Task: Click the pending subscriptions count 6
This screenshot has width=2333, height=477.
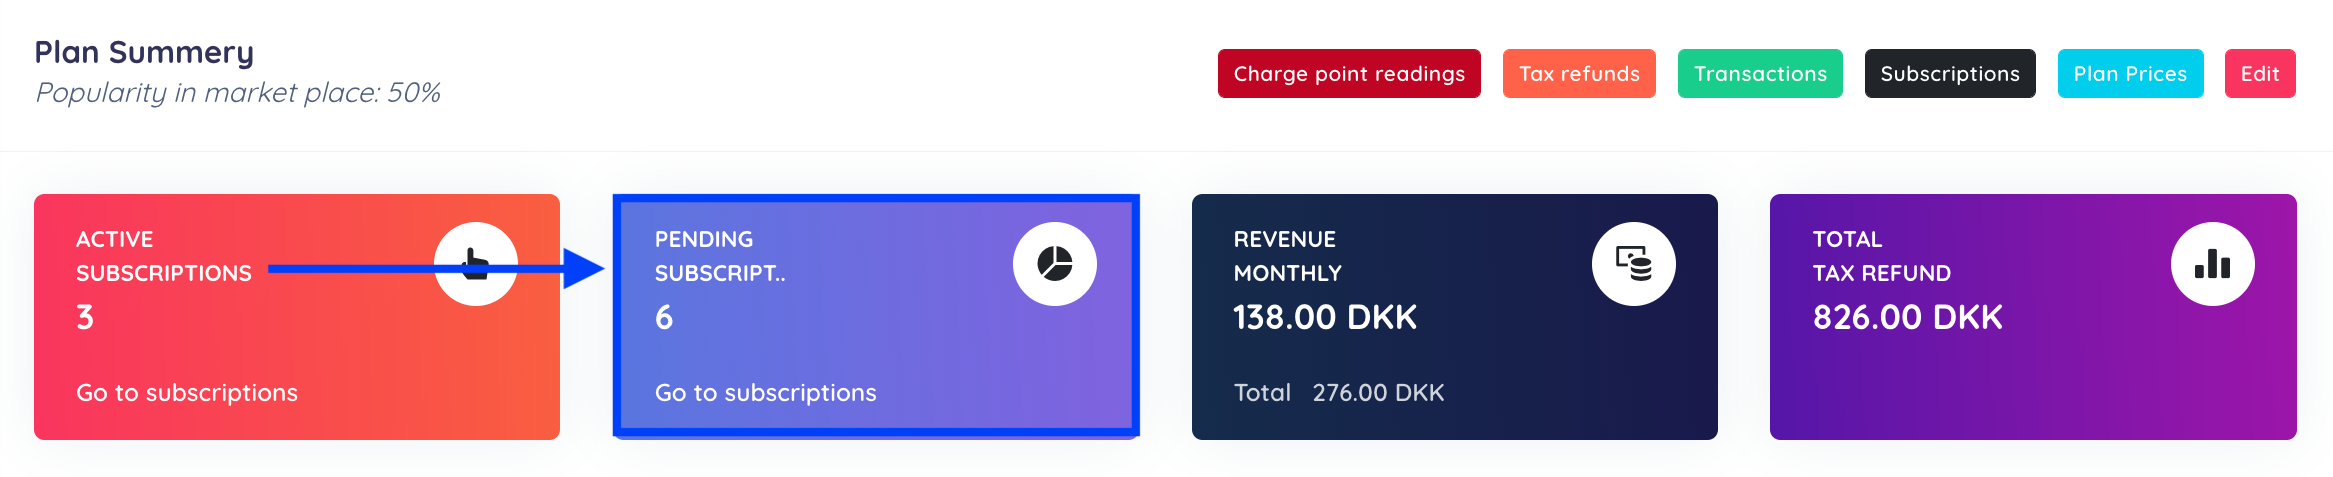Action: click(x=664, y=317)
